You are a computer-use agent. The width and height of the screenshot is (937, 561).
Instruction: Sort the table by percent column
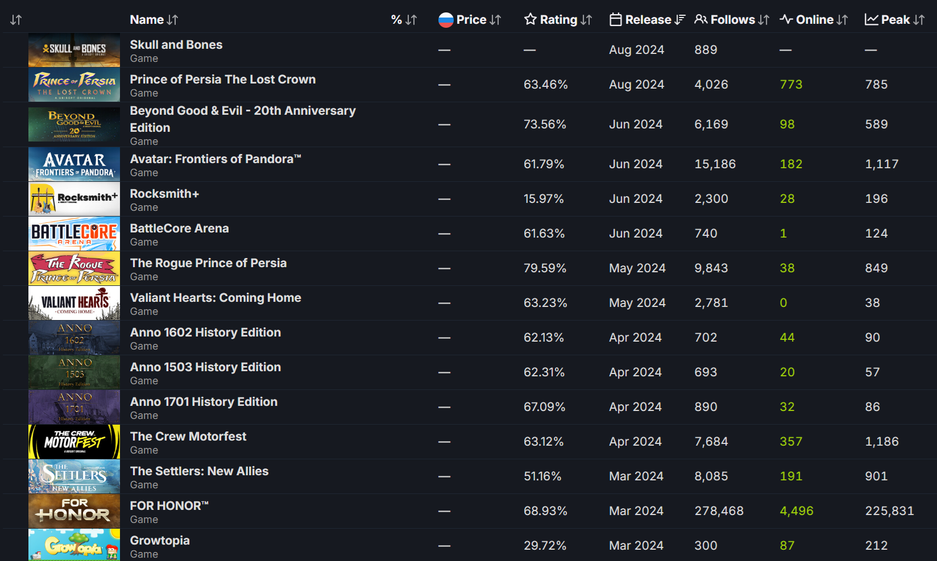pos(404,20)
